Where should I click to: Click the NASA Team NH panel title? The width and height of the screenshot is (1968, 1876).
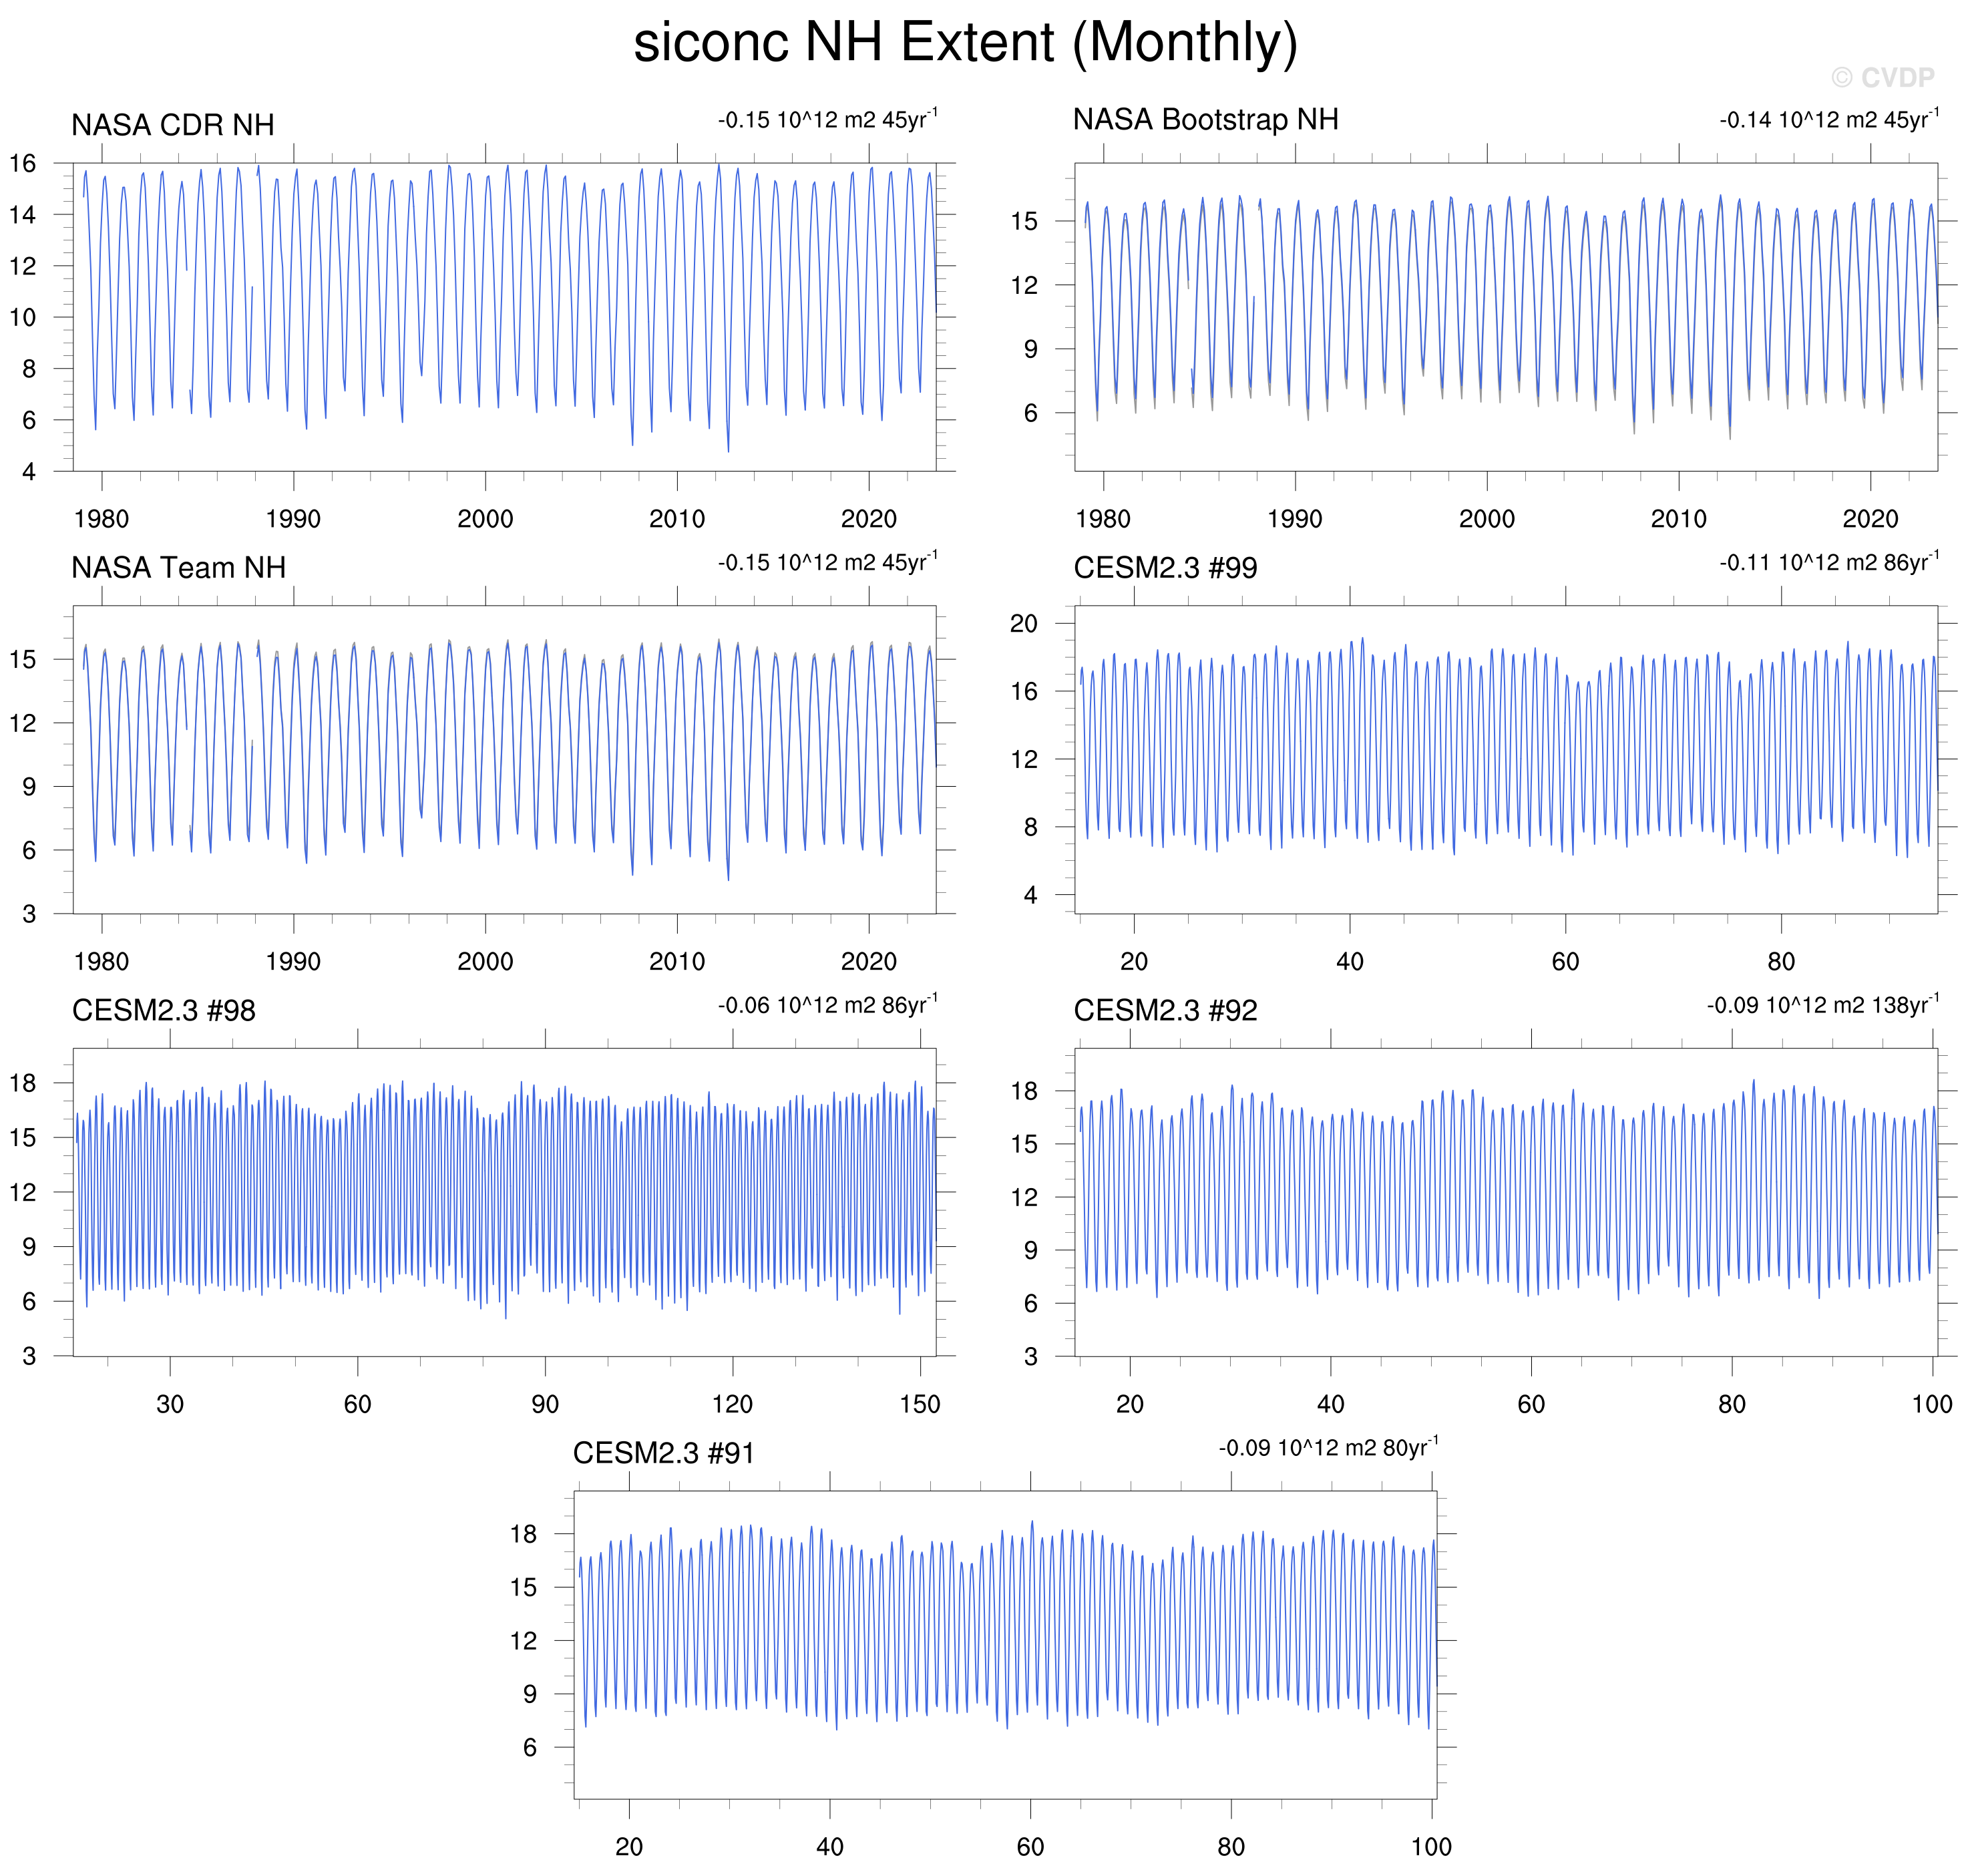pyautogui.click(x=178, y=568)
